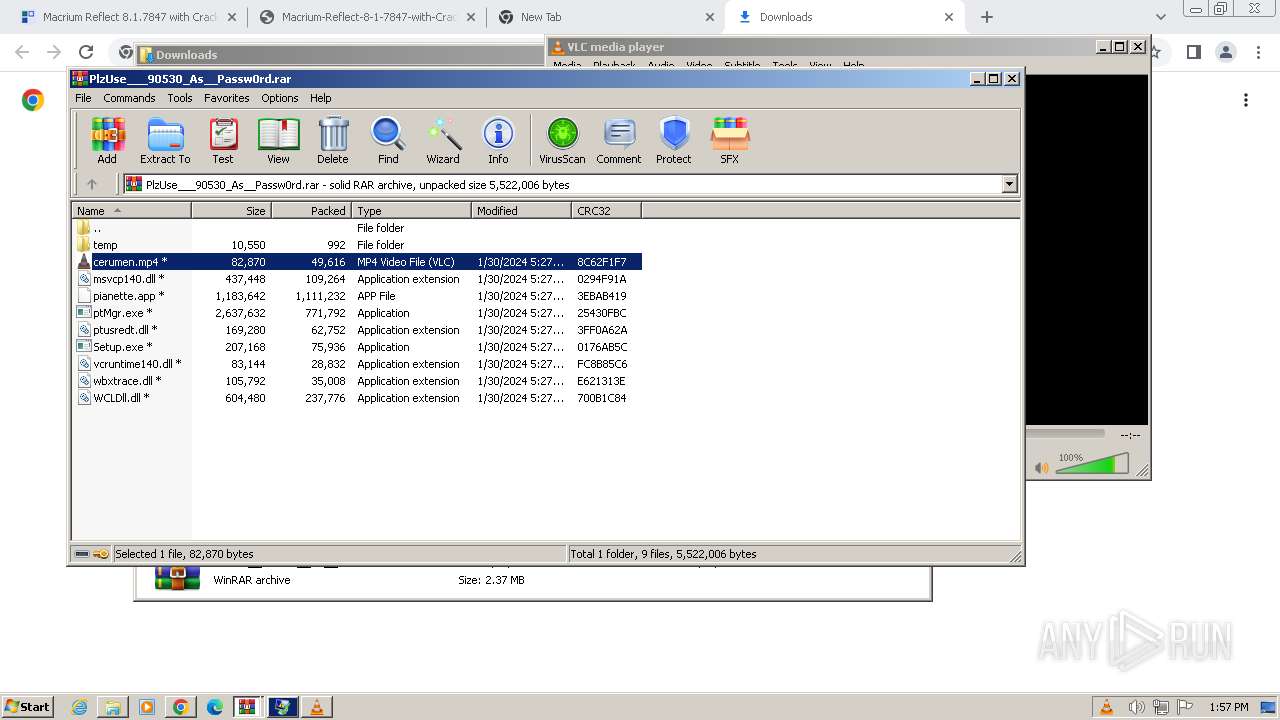Viewport: 1280px width, 720px height.
Task: Open WinRAR File menu
Action: click(83, 98)
